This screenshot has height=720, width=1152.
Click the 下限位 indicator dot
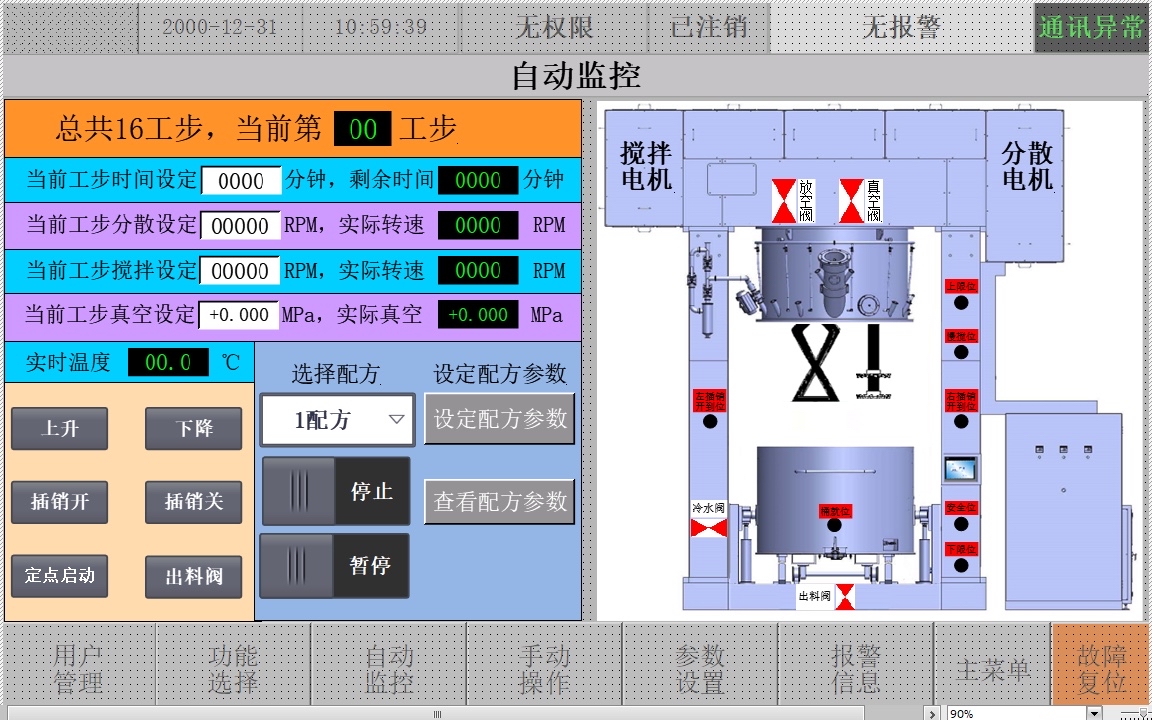click(x=961, y=566)
